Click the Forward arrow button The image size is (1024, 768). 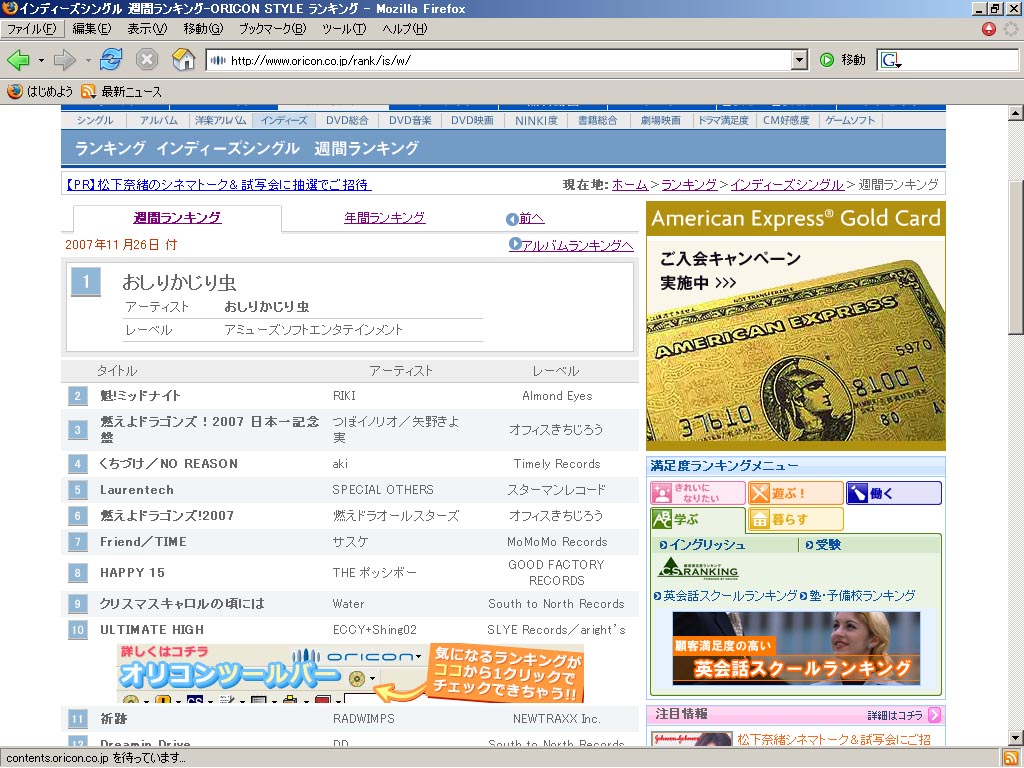point(65,60)
